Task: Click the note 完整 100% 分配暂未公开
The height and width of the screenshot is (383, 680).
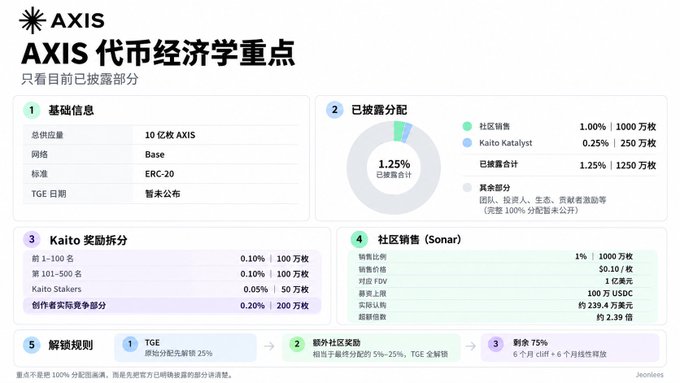Action: pos(531,210)
